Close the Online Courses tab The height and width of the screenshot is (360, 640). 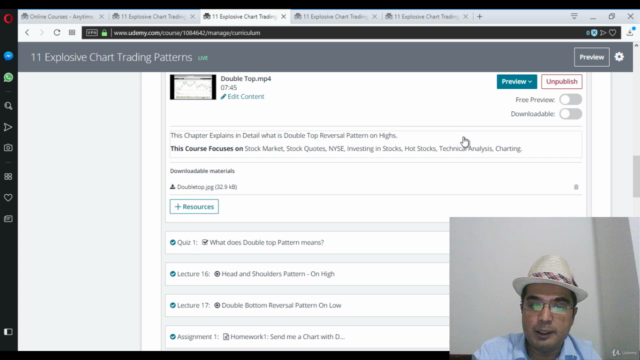(102, 17)
